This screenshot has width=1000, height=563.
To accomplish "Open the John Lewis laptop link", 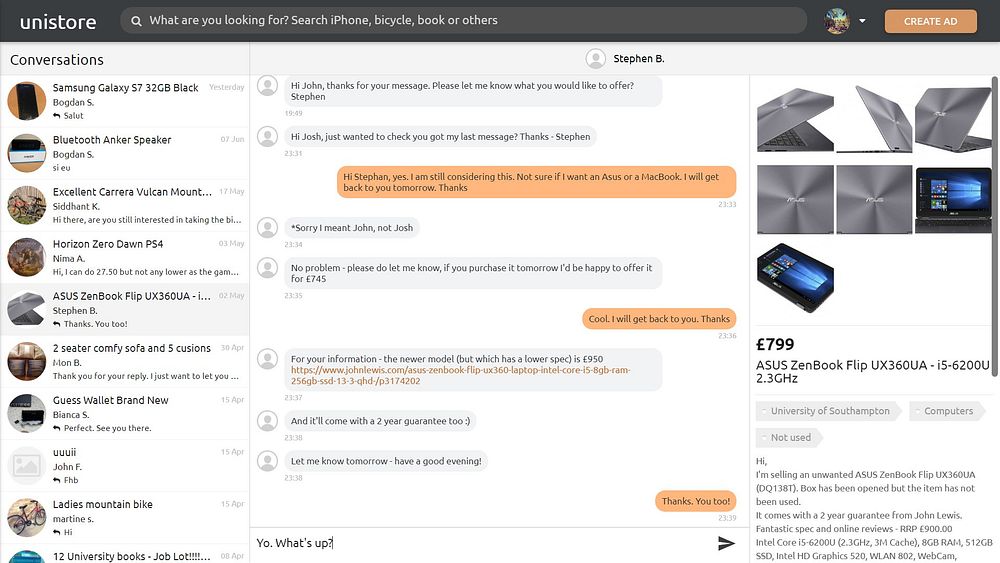I will 460,375.
